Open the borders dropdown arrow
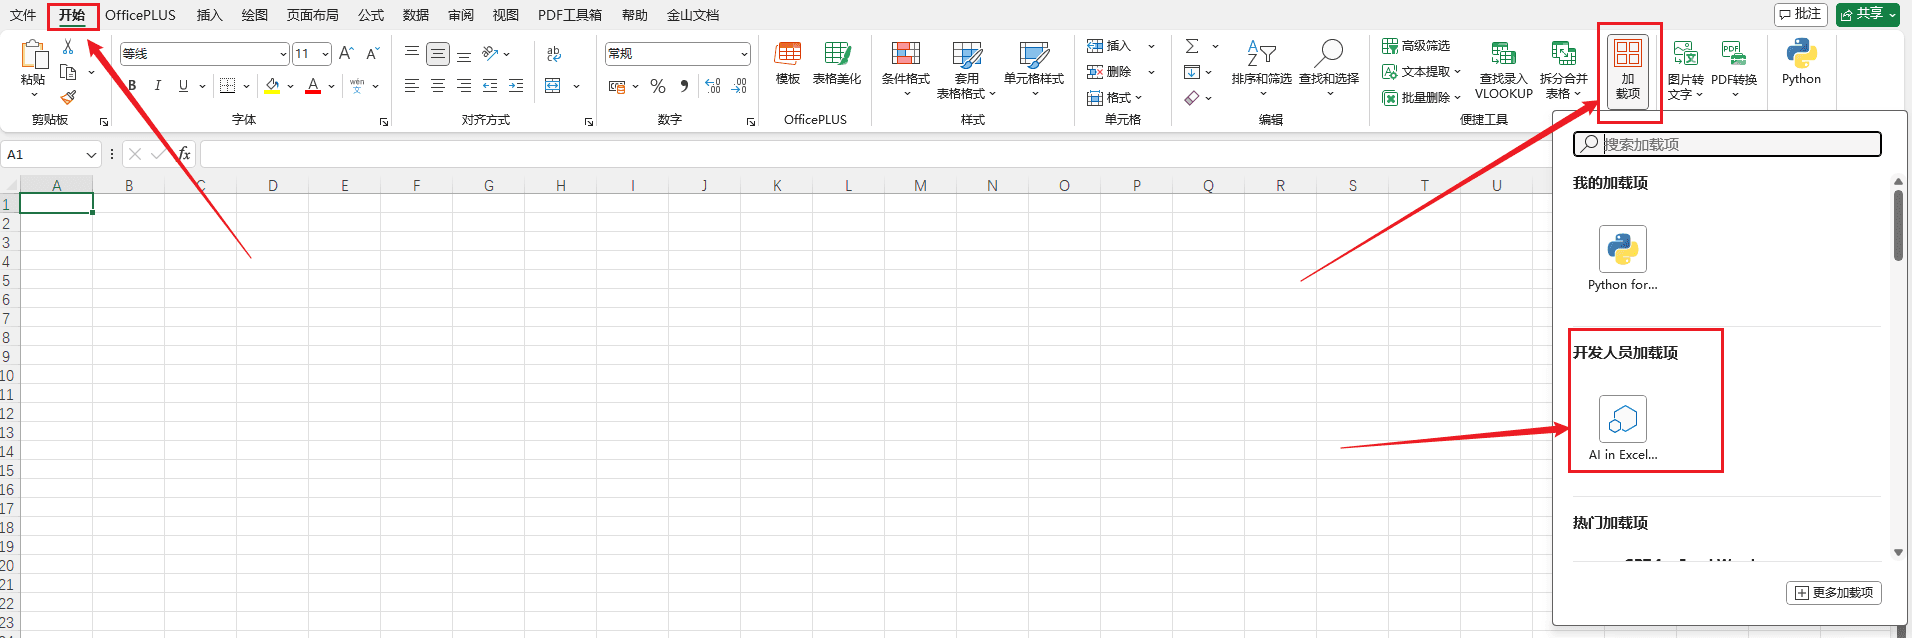Screen dimensions: 1912x638 pos(246,86)
